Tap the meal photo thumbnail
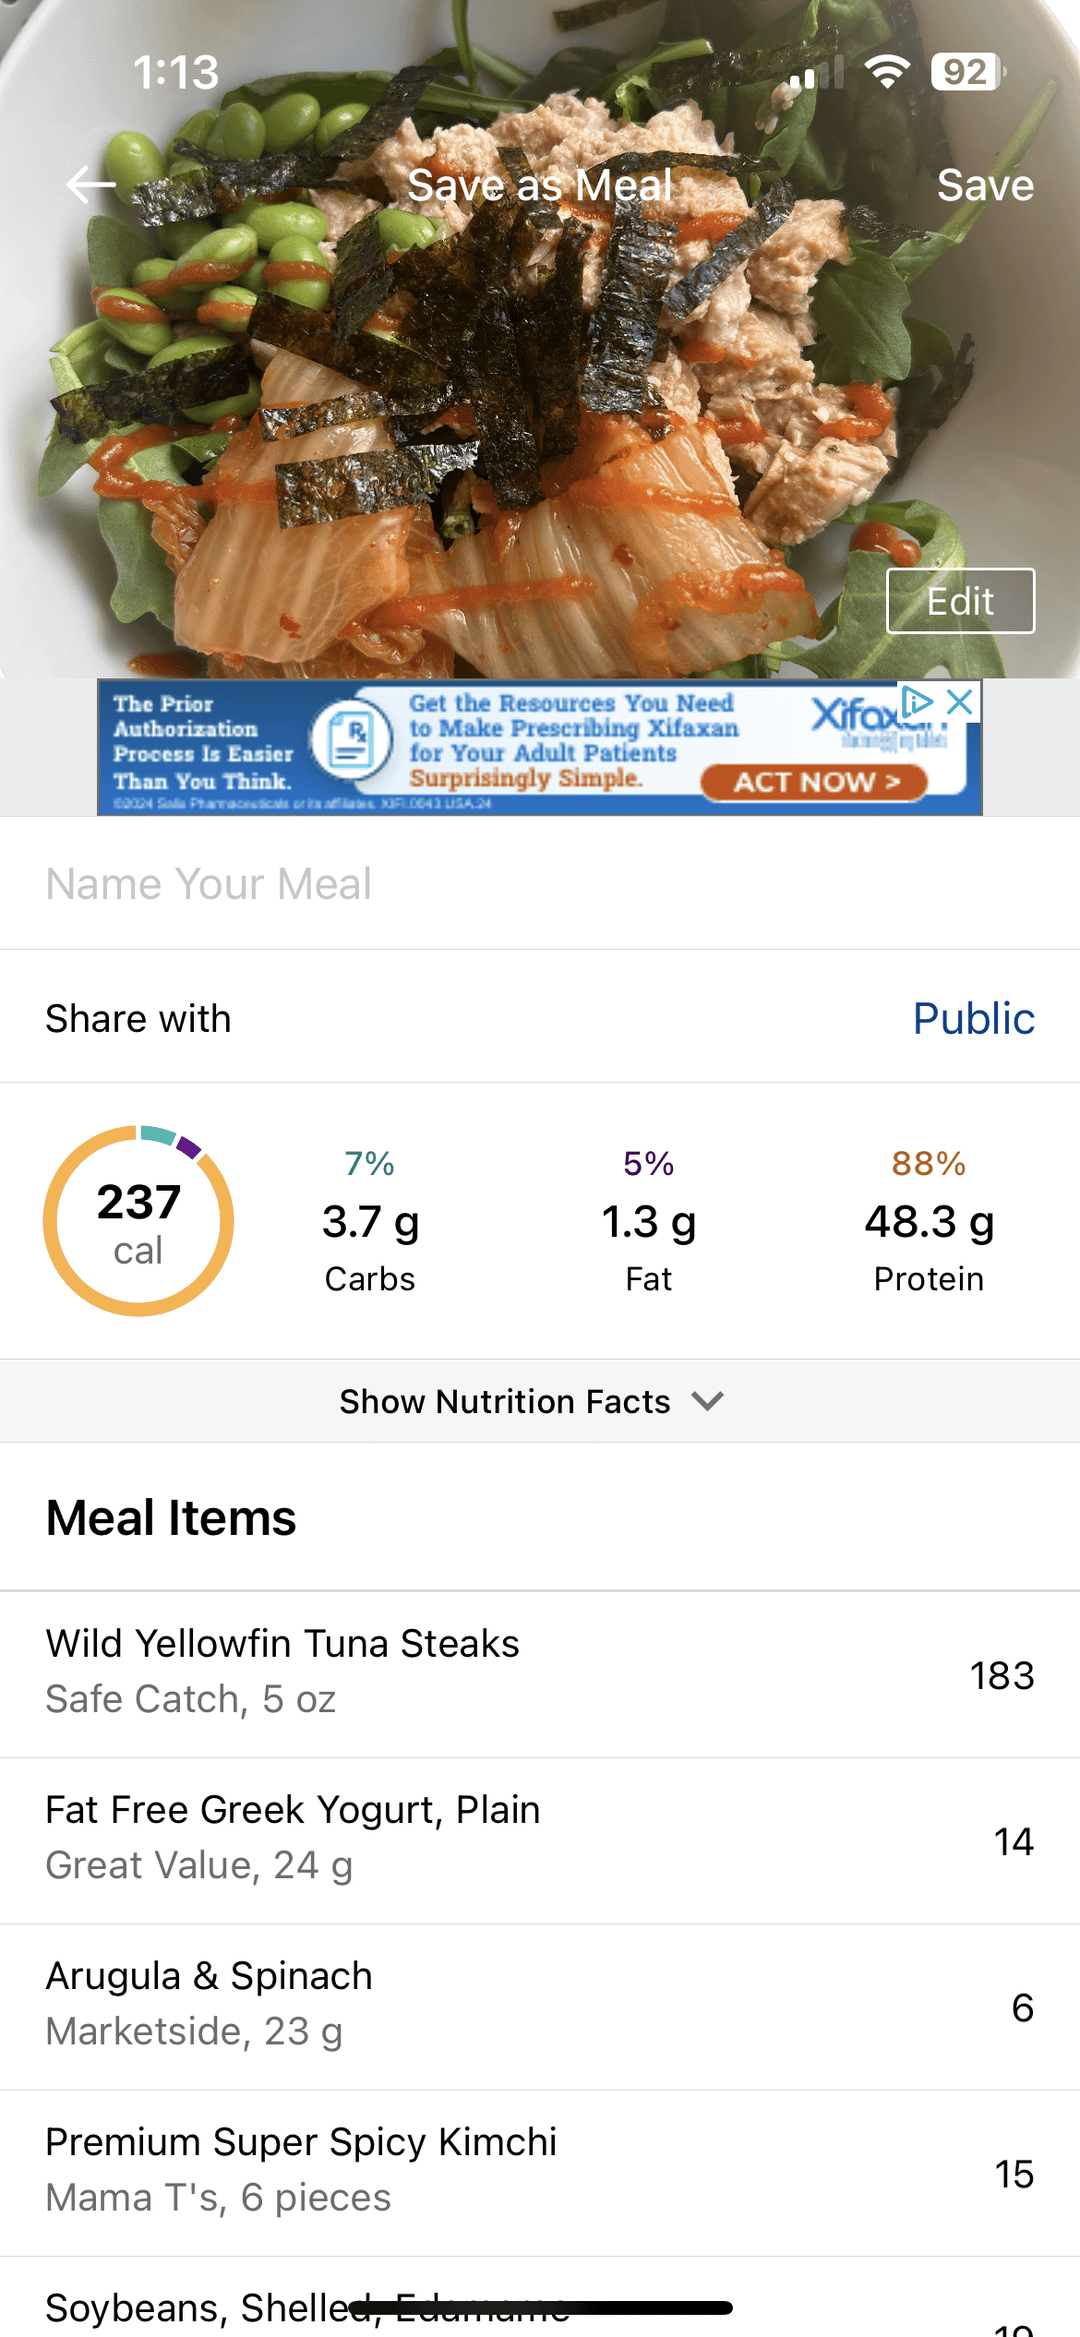The image size is (1080, 2337). 540,340
